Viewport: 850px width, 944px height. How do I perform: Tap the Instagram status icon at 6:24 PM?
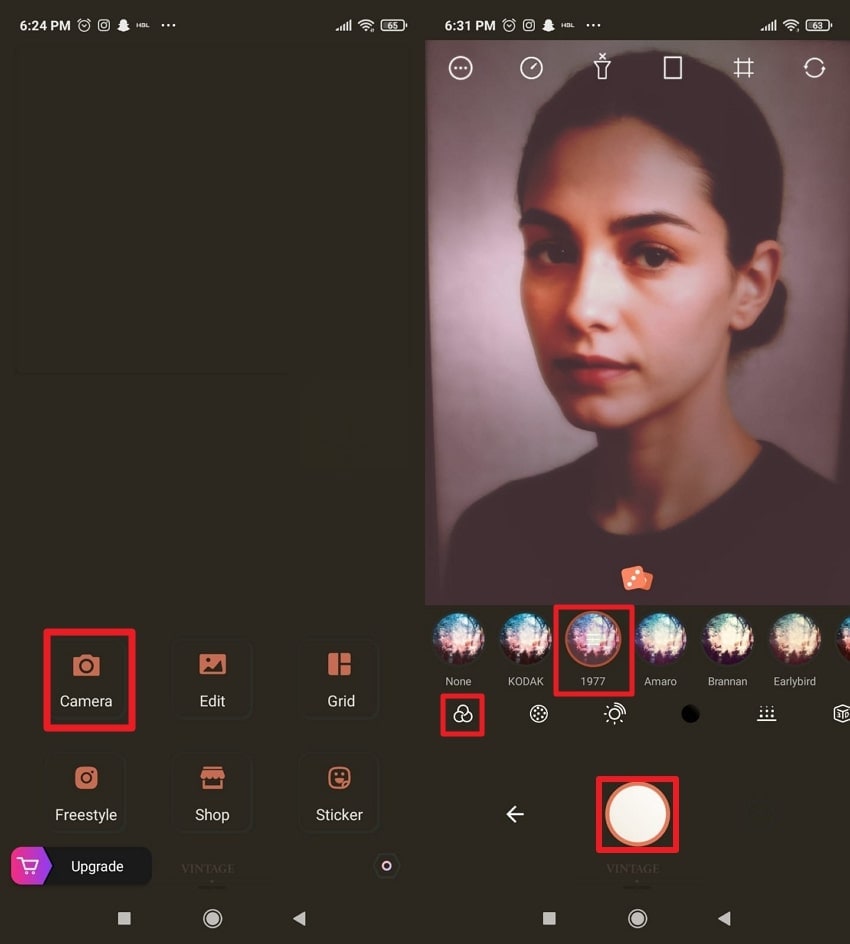[x=104, y=25]
